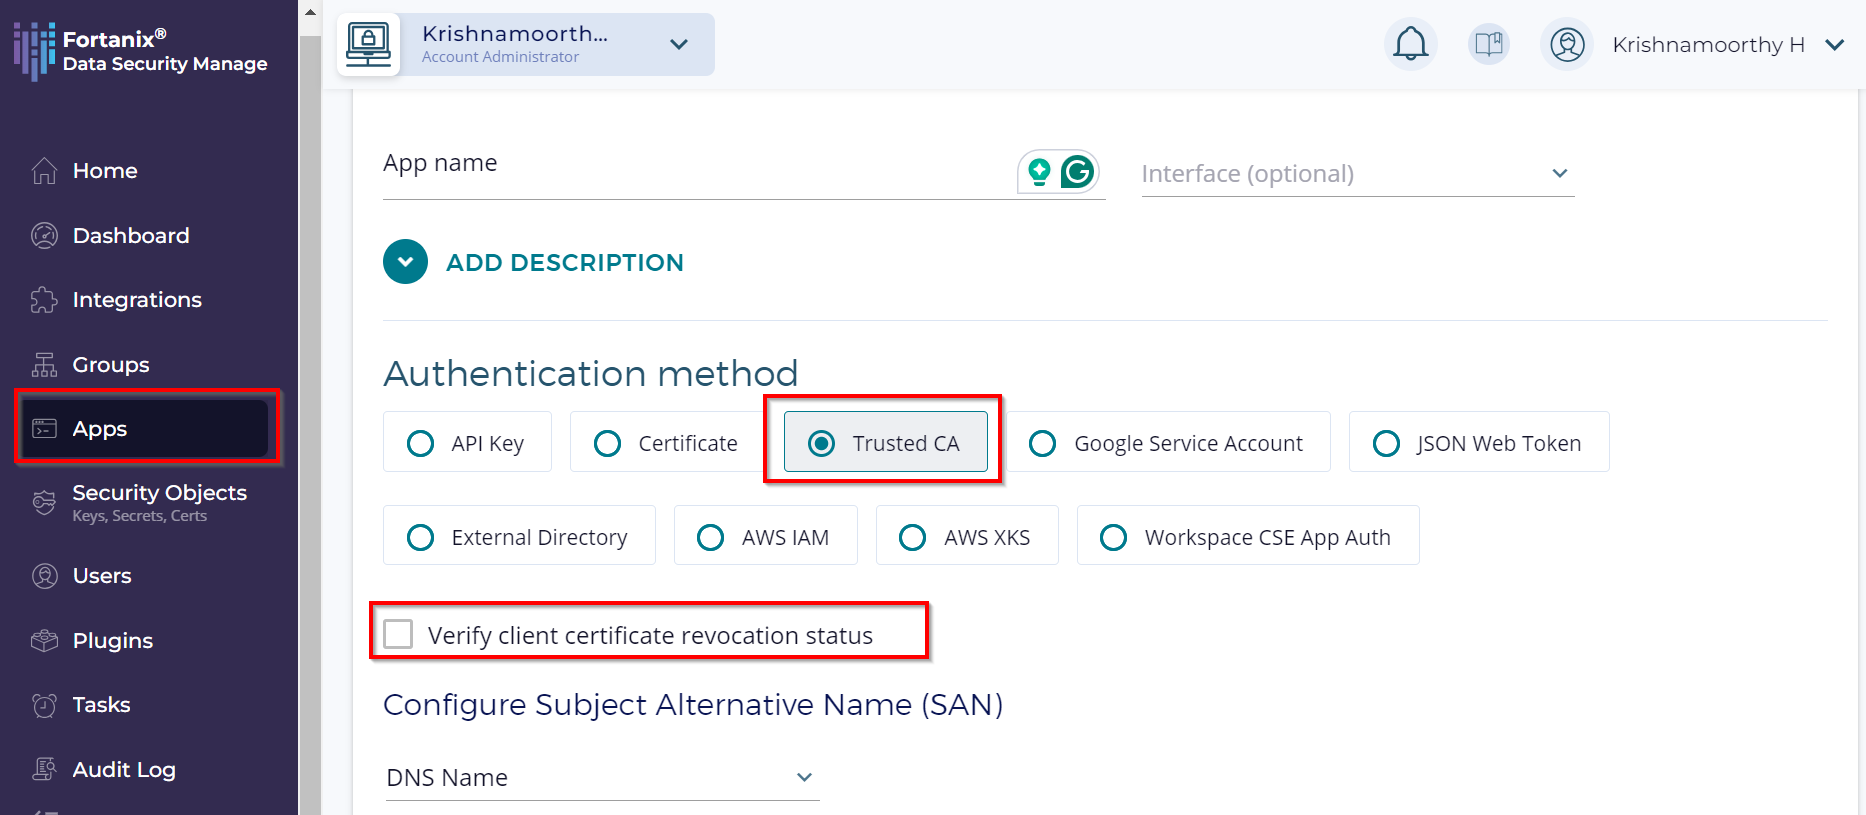The height and width of the screenshot is (815, 1866).
Task: Open the documentation book icon
Action: point(1488,44)
